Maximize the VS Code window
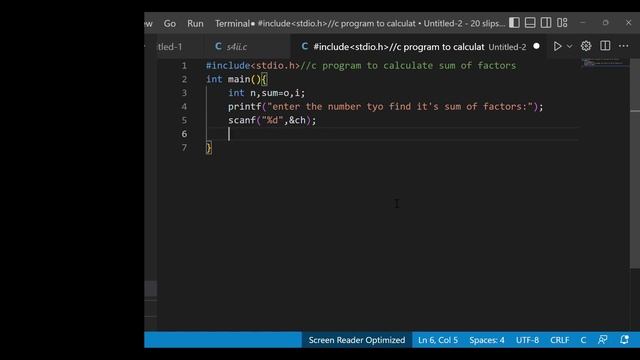640x360 pixels. (x=605, y=23)
